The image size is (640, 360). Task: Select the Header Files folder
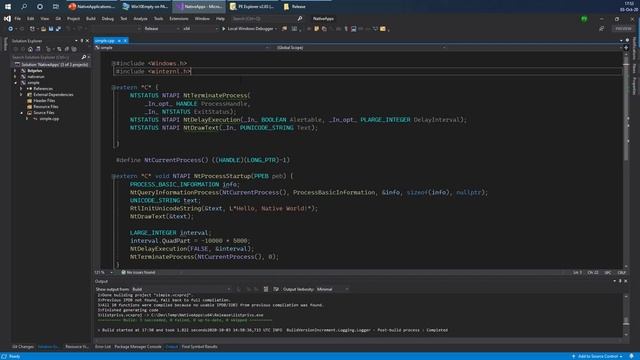point(44,100)
